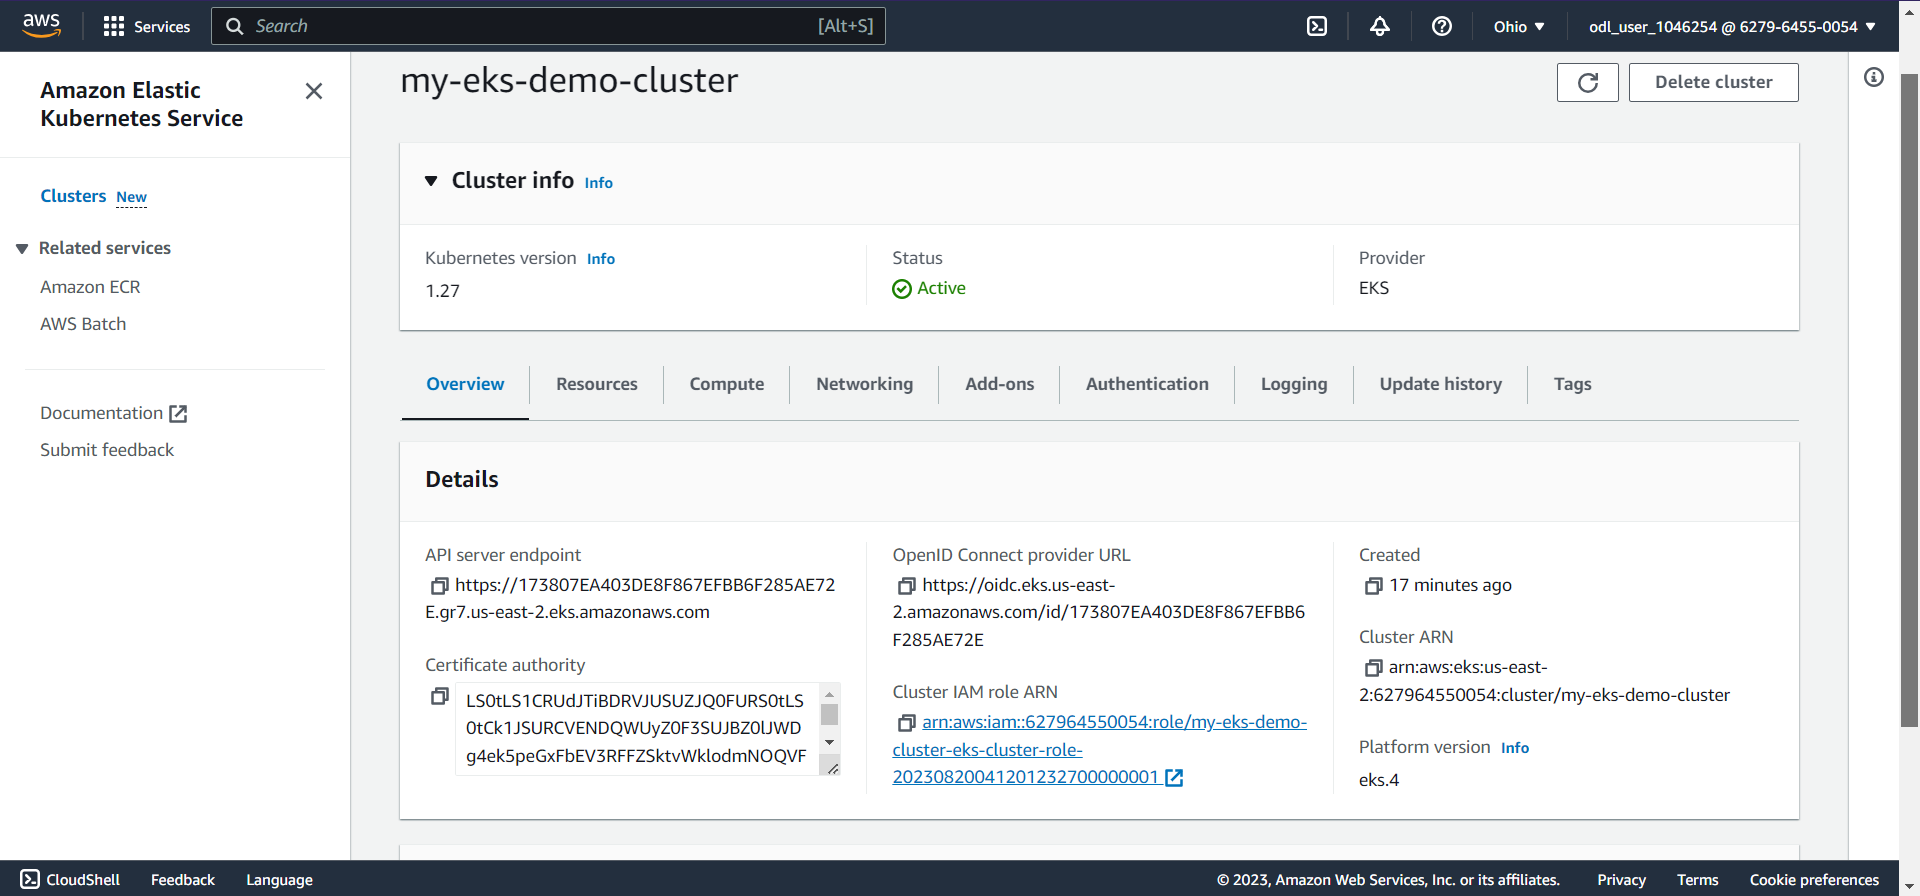
Task: Copy the API server endpoint
Action: [439, 586]
